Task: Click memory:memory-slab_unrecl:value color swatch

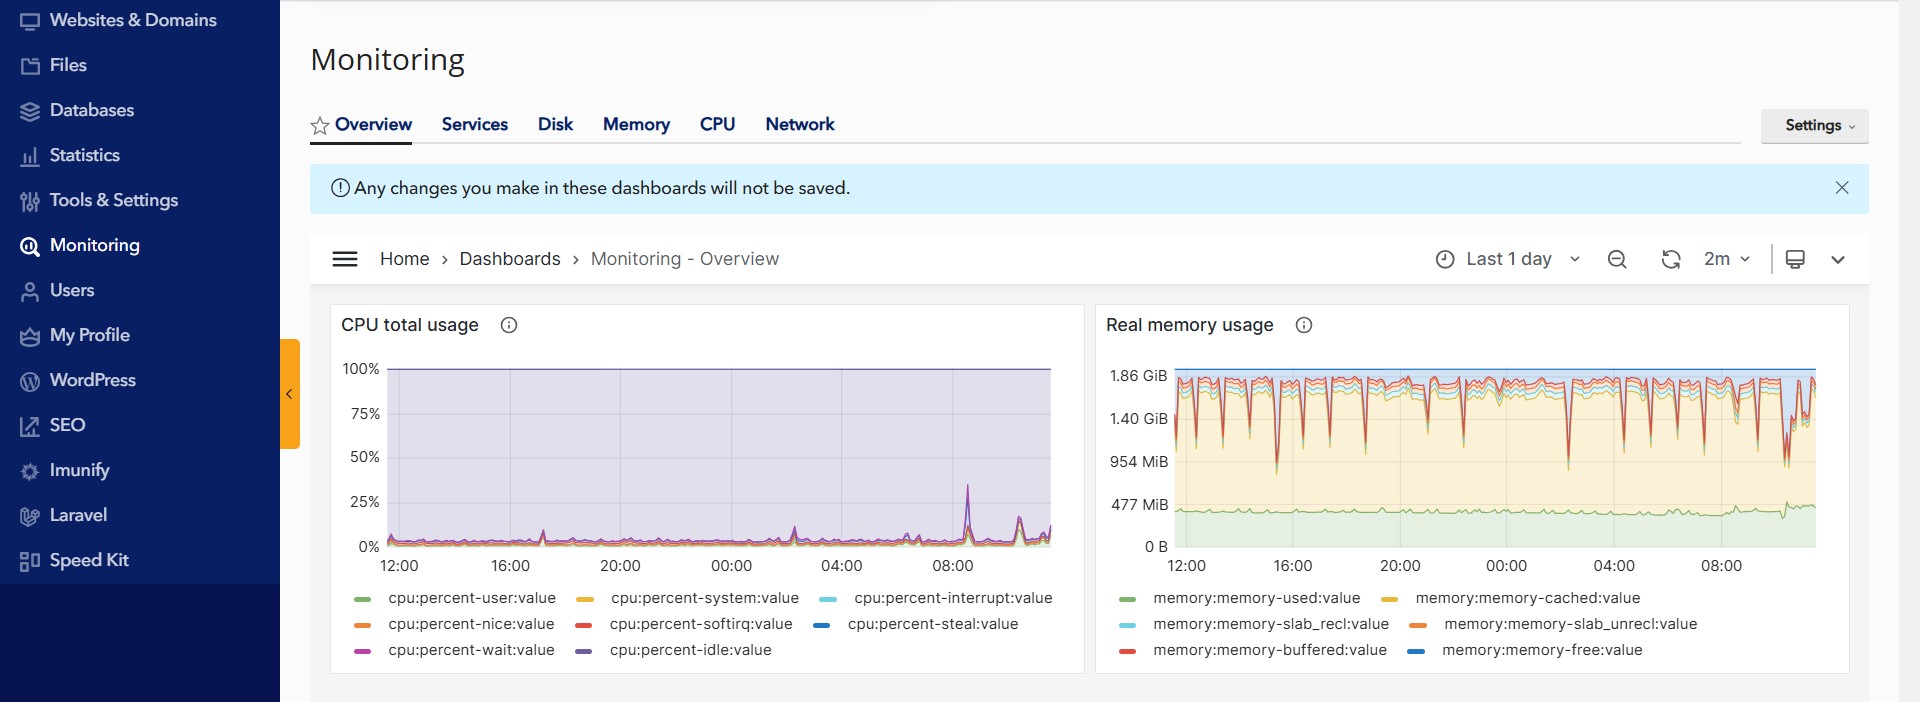Action: click(1417, 625)
